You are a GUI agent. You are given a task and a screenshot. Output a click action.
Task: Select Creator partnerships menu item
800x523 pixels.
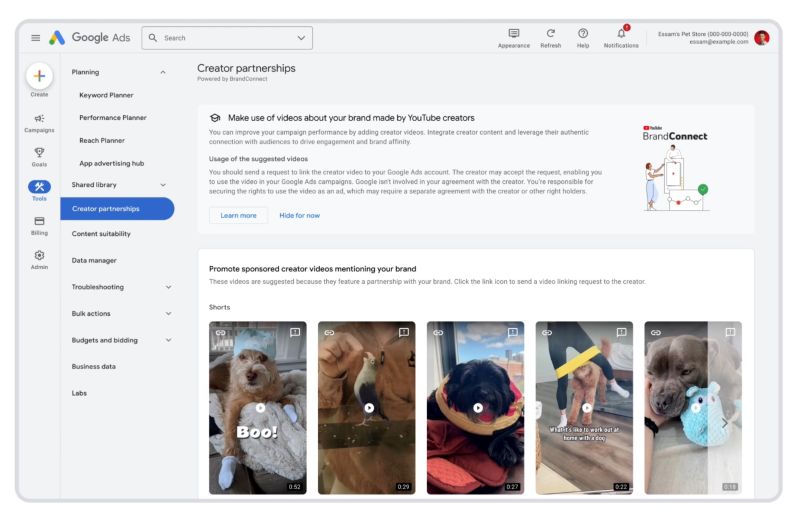117,209
